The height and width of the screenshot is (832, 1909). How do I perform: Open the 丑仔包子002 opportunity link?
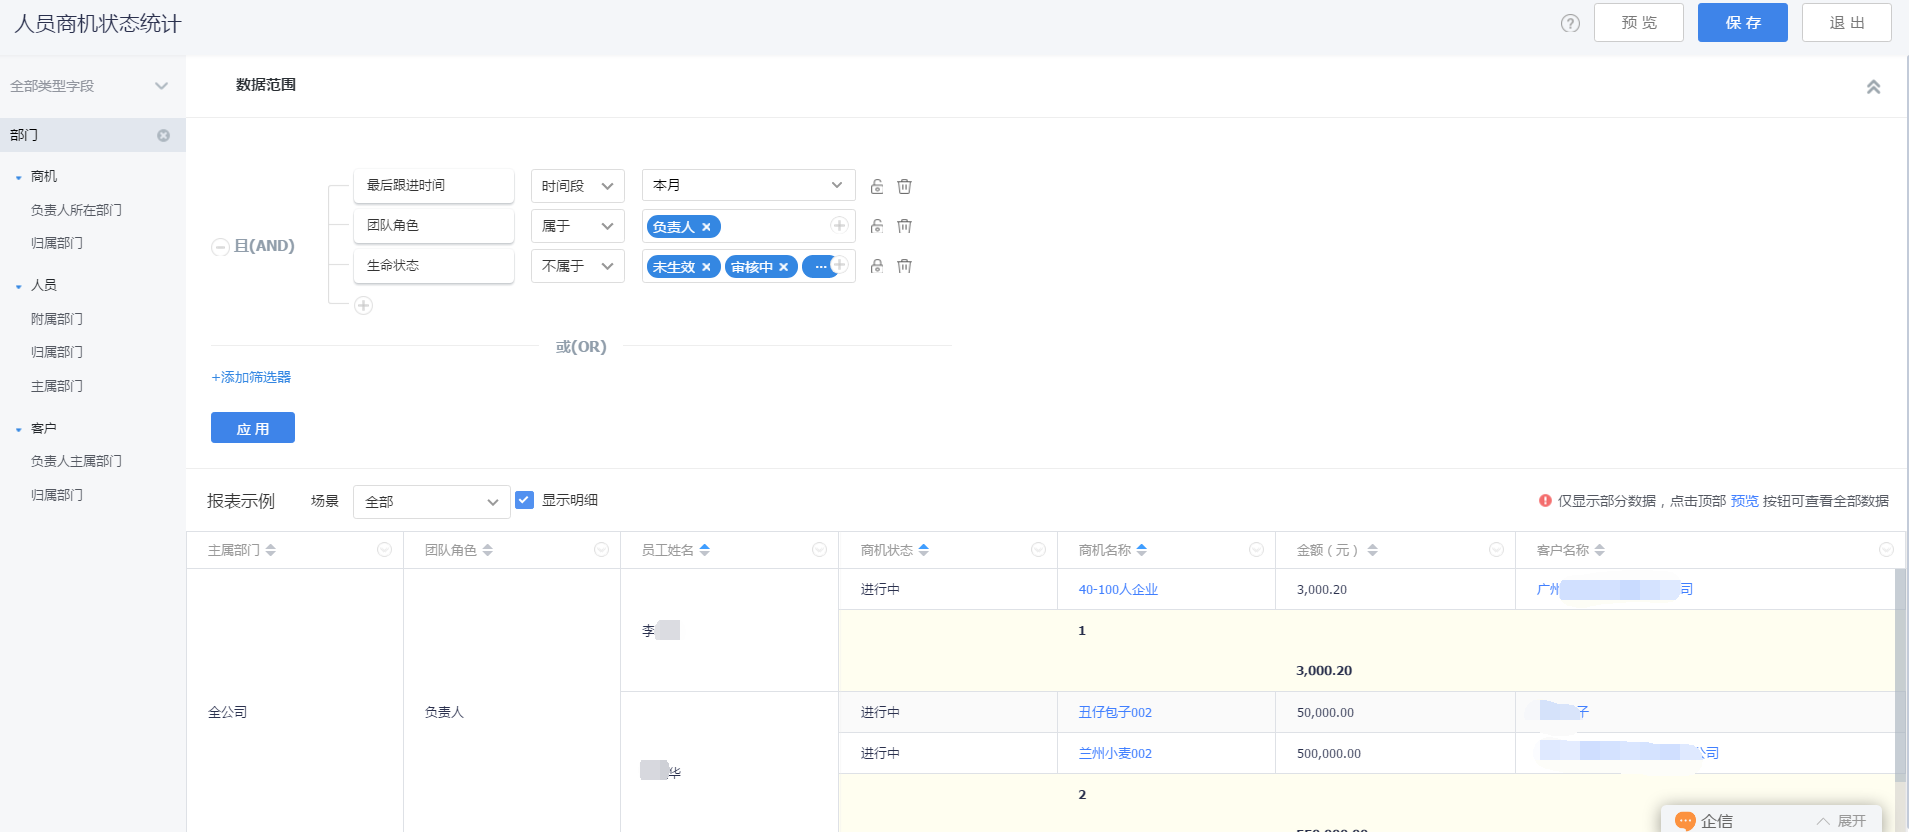[1115, 713]
